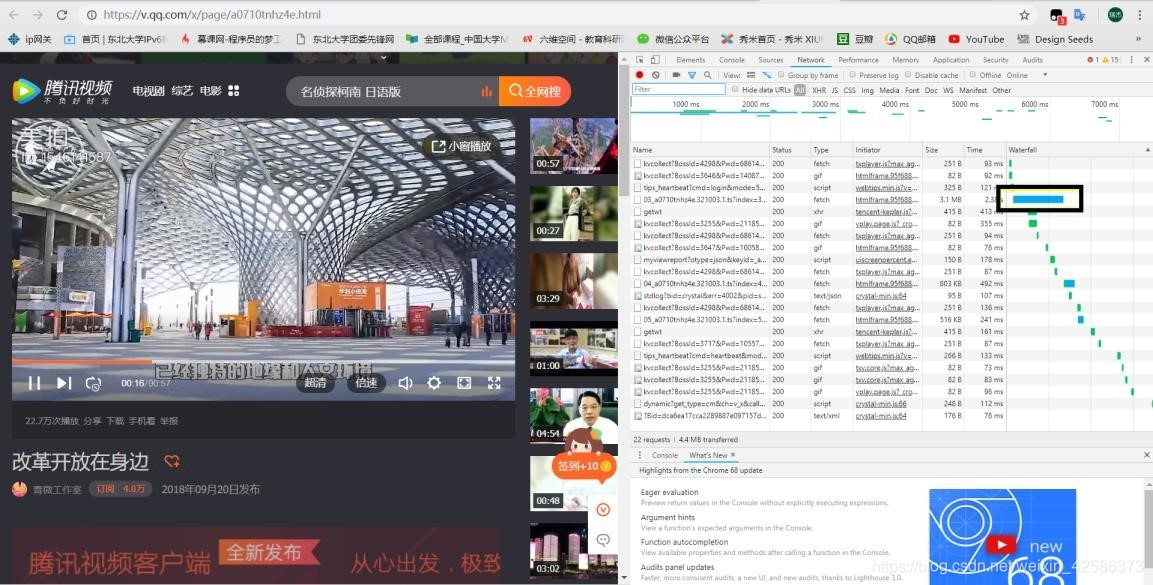The height and width of the screenshot is (585, 1153).
Task: Select the large request rows view icon
Action: 751,75
